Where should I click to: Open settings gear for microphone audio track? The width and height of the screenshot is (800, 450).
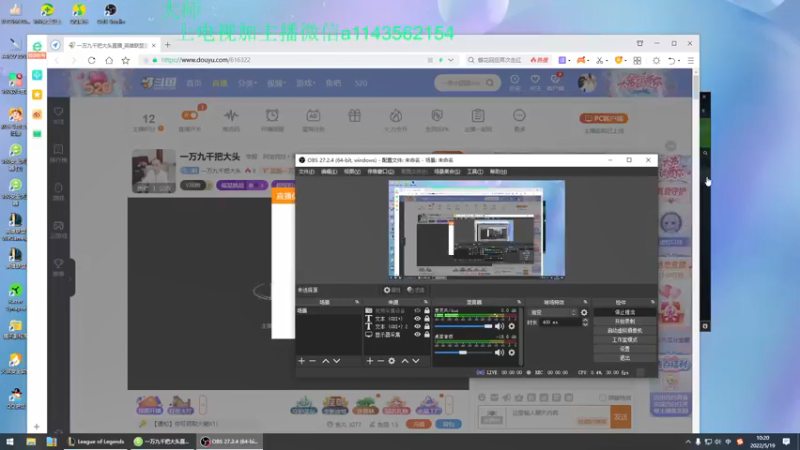point(512,326)
